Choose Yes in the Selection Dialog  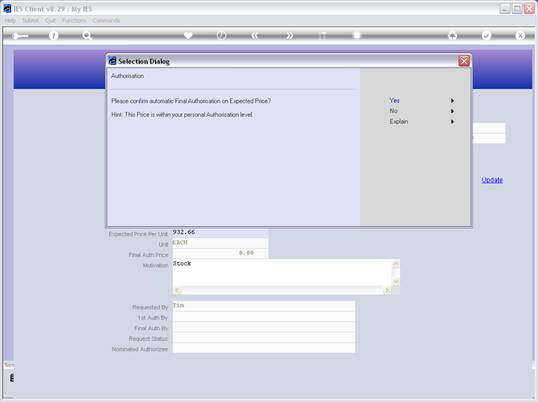(x=394, y=100)
